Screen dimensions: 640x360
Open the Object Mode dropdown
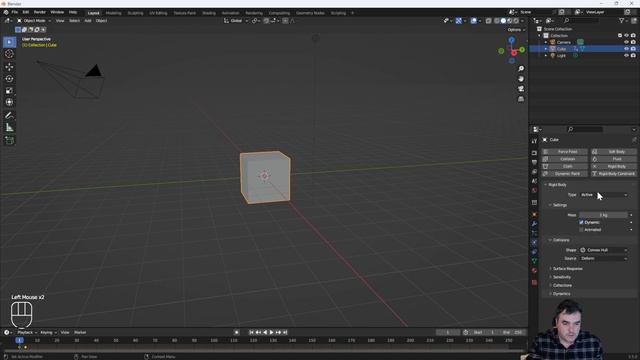coord(34,20)
